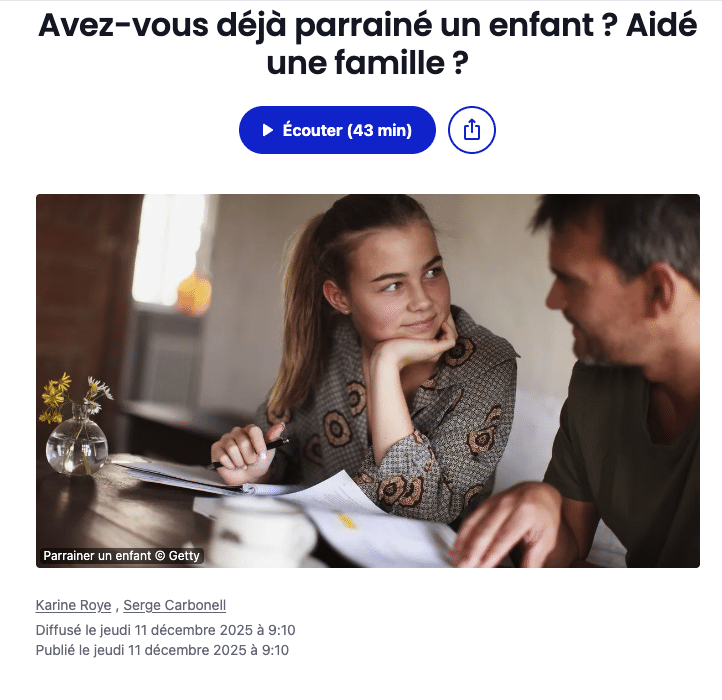This screenshot has width=722, height=700.
Task: Click the white coffee cup in the photo
Action: (x=262, y=530)
